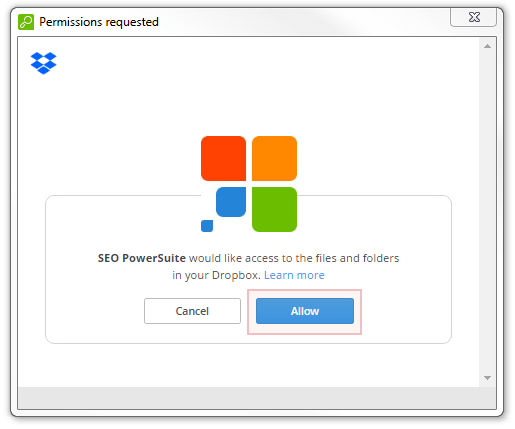Cancel the Dropbox permission request

(192, 311)
